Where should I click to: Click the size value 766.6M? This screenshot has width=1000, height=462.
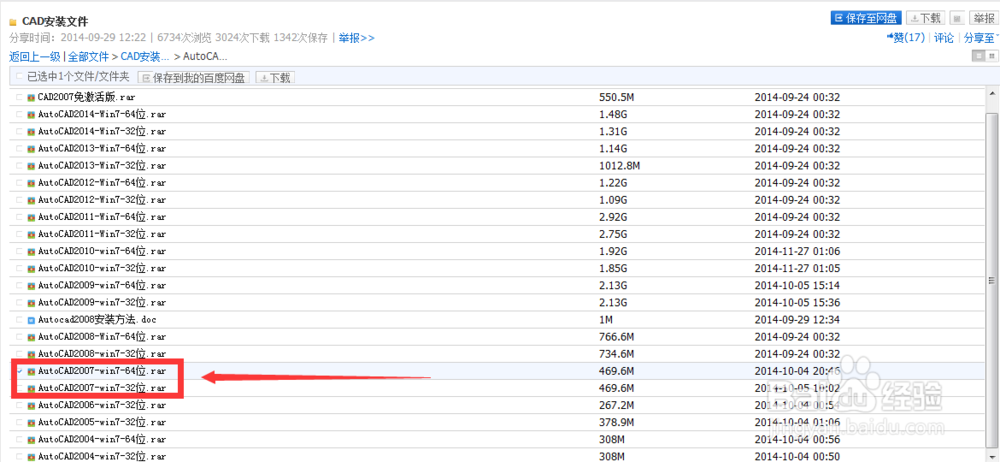point(617,337)
